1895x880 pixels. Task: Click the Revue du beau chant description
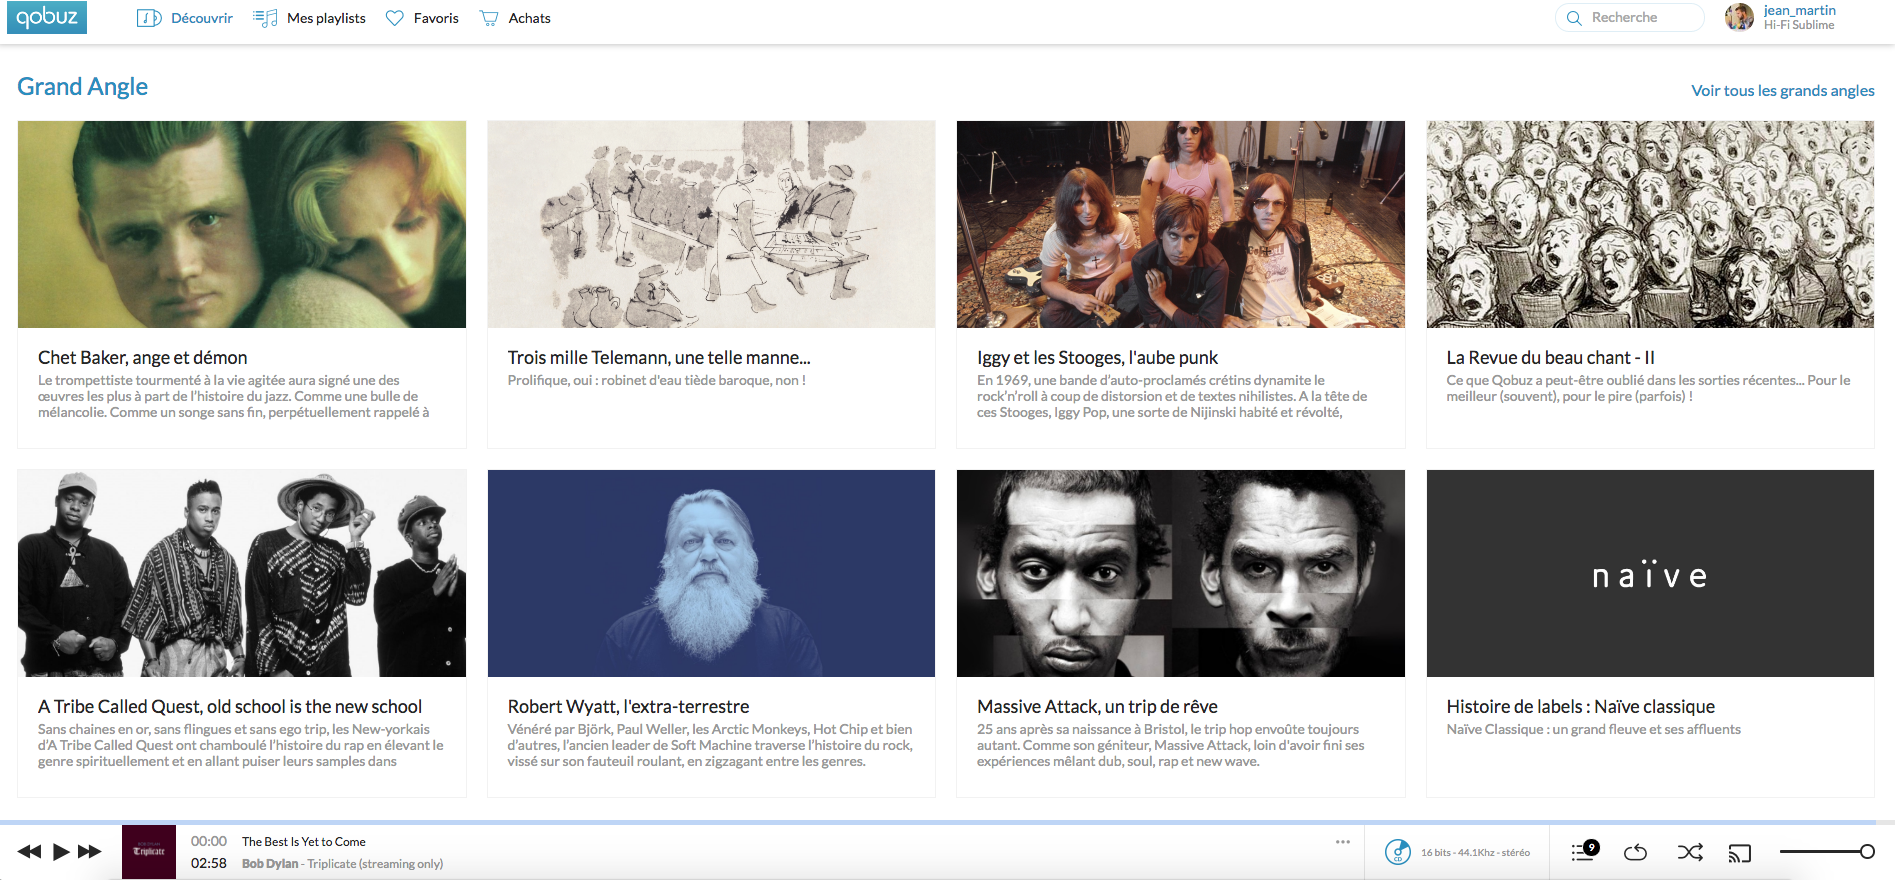[1648, 388]
